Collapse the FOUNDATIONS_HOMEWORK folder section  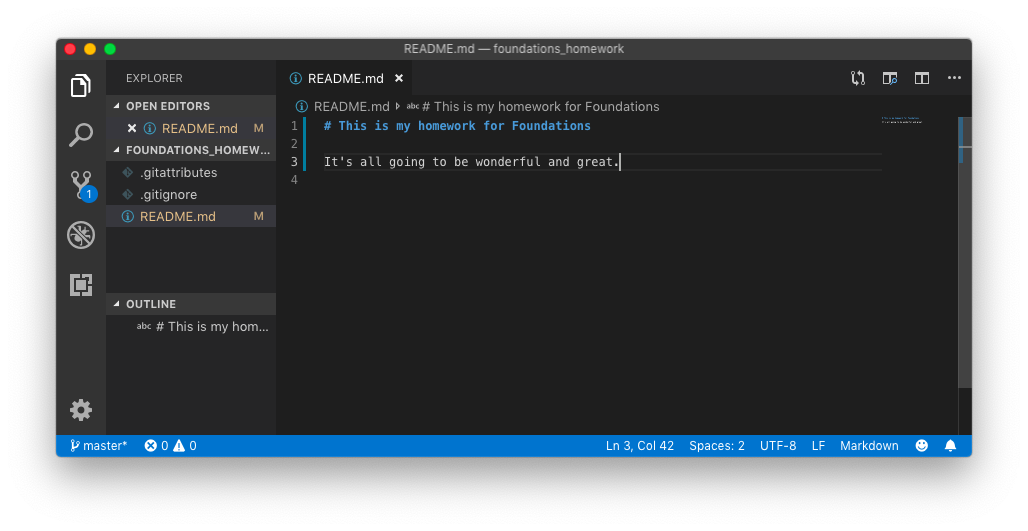click(191, 150)
